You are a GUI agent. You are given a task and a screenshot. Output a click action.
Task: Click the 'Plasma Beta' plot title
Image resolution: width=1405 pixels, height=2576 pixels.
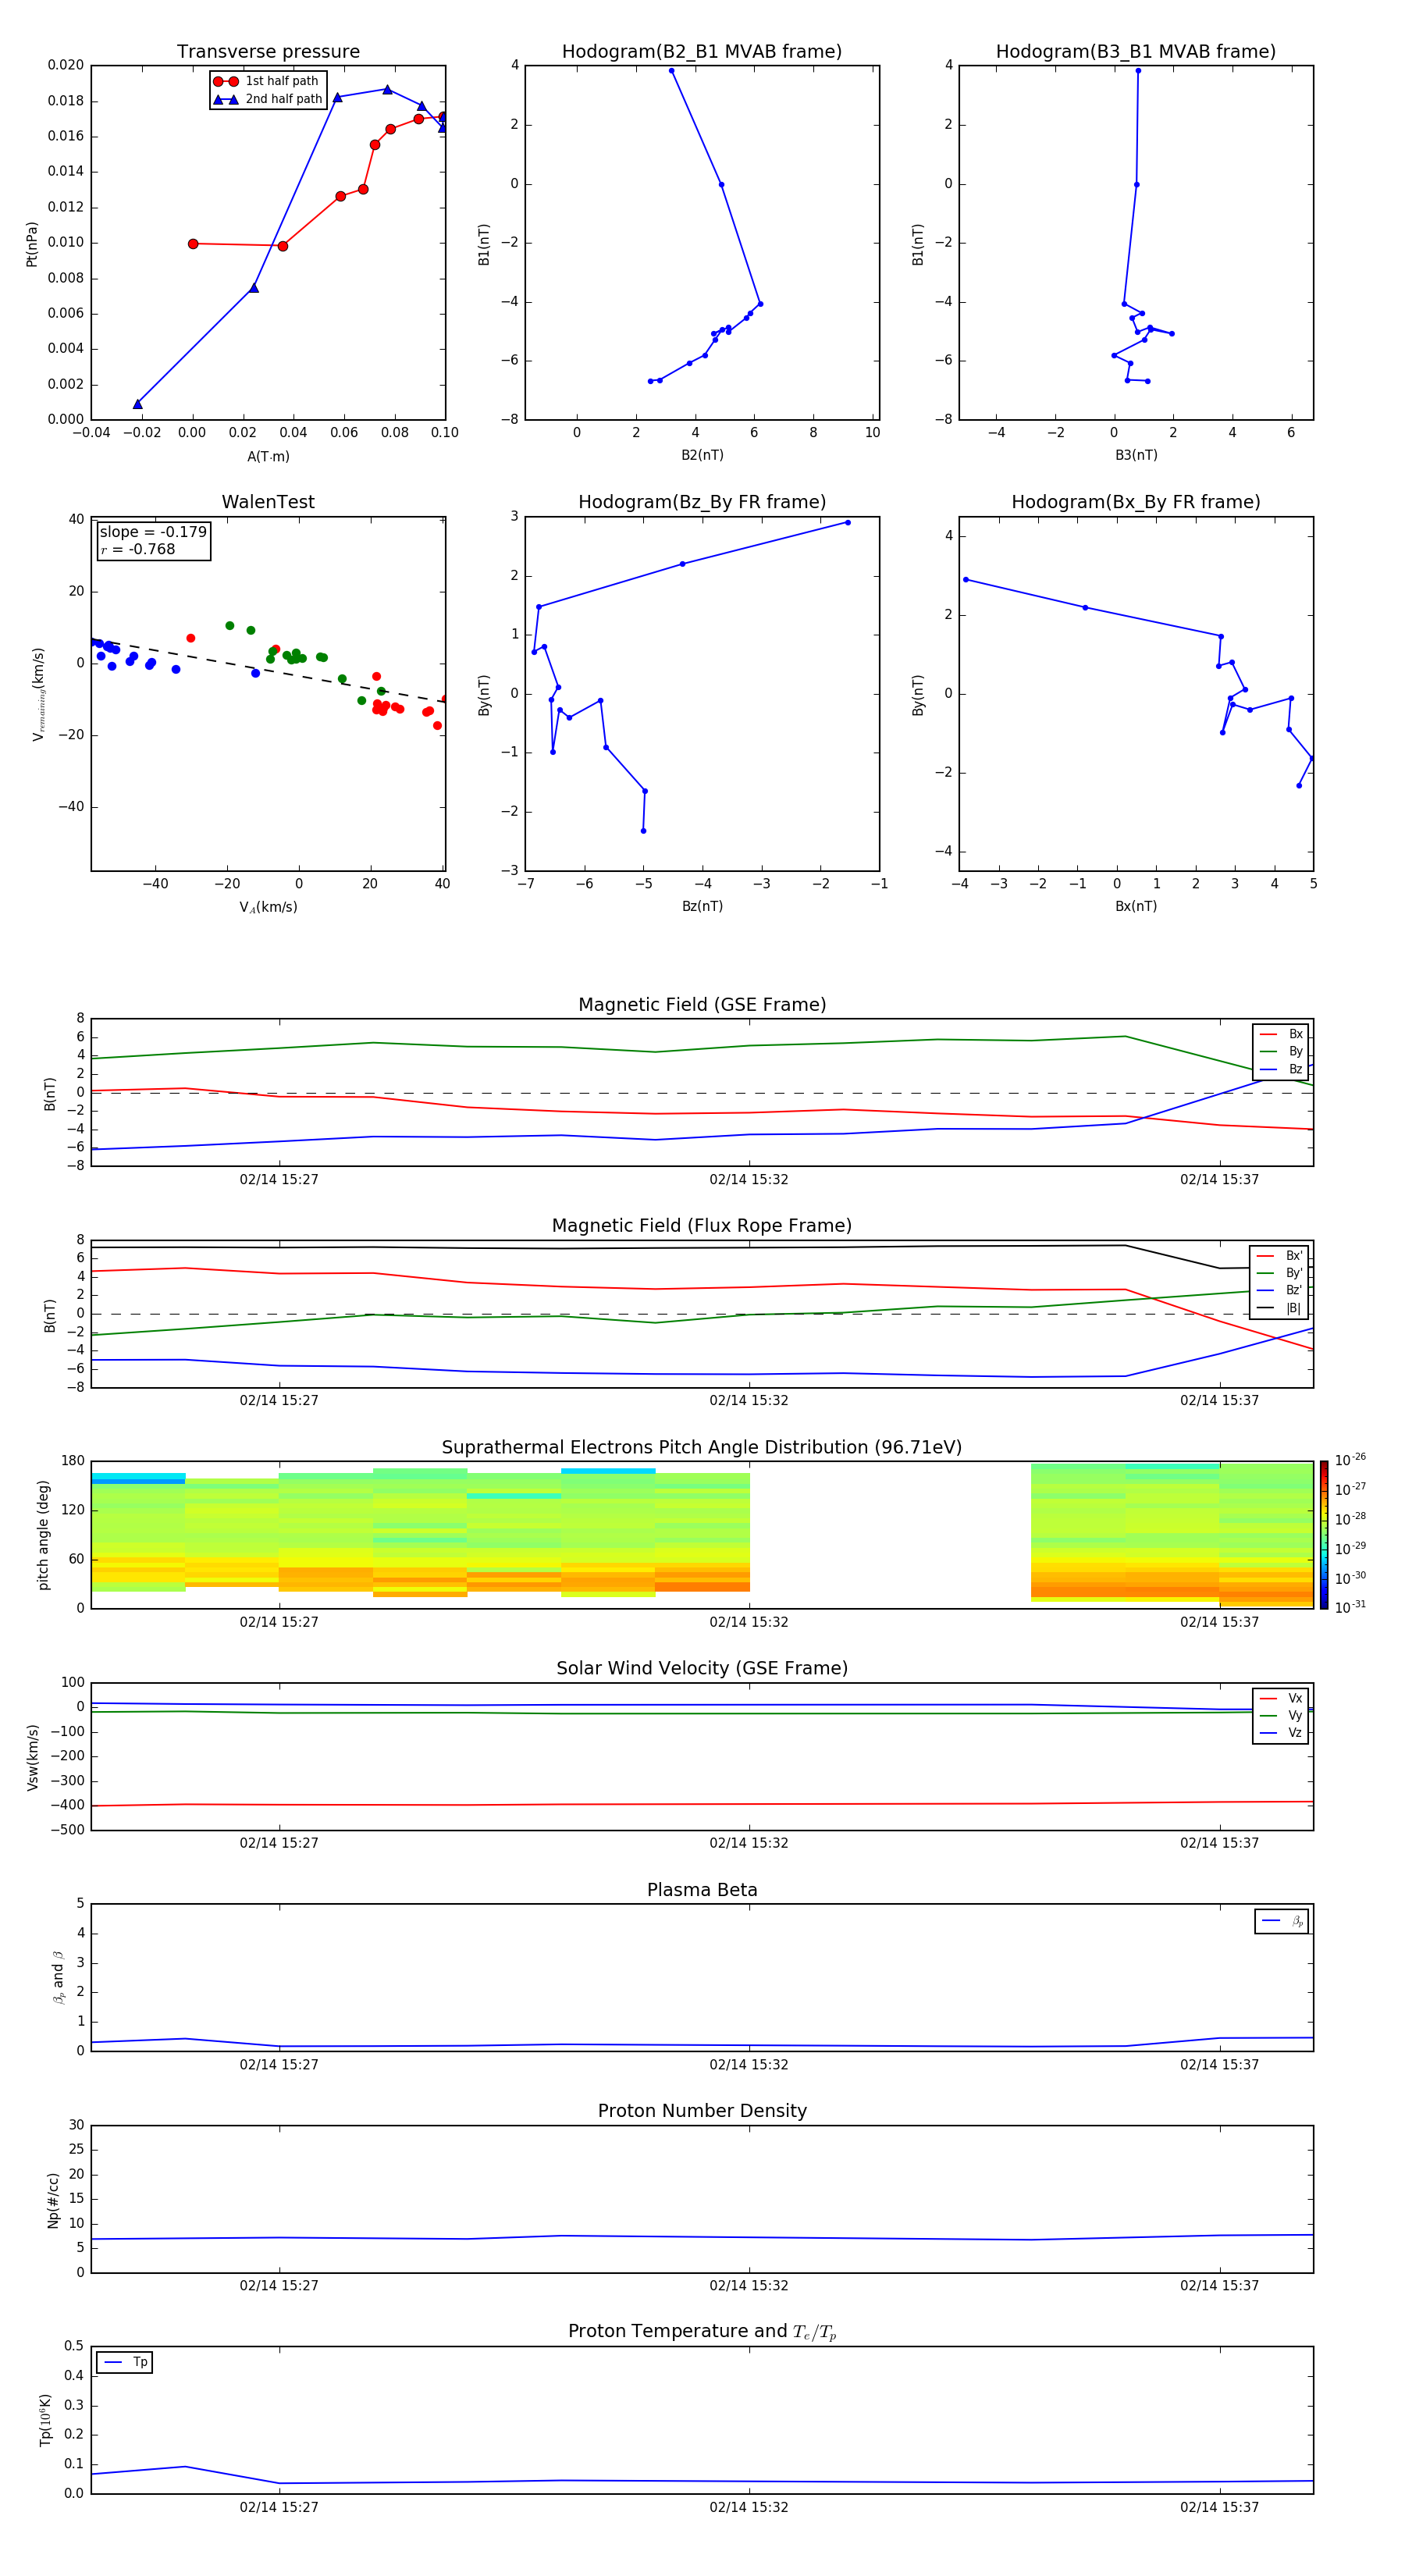tap(702, 1890)
